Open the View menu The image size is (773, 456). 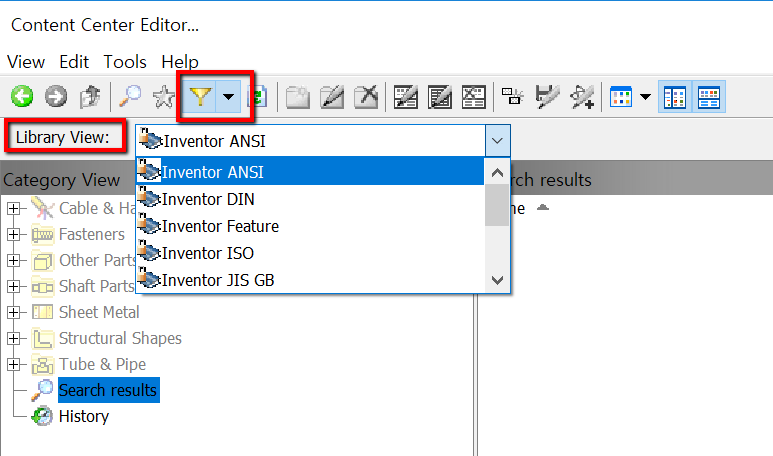pos(26,62)
